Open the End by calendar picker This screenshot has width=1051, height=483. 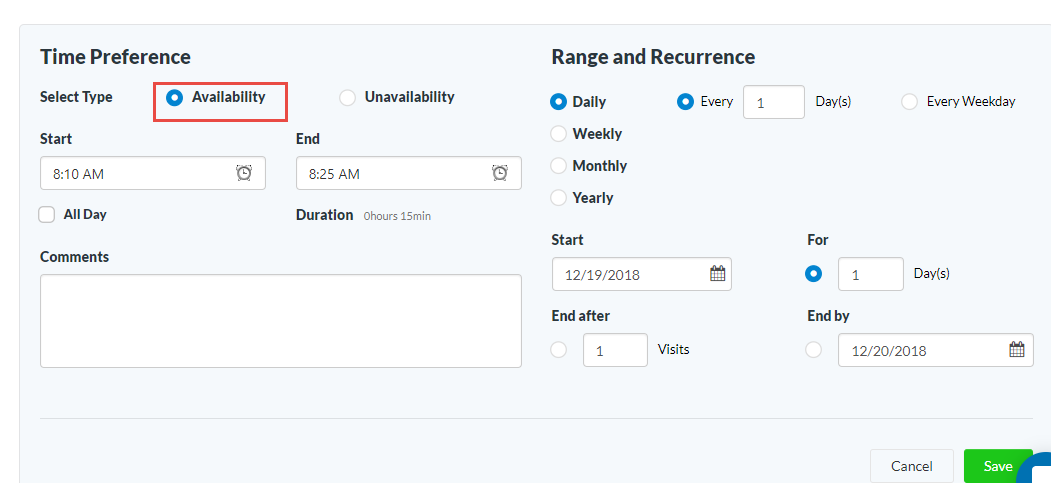click(1017, 350)
